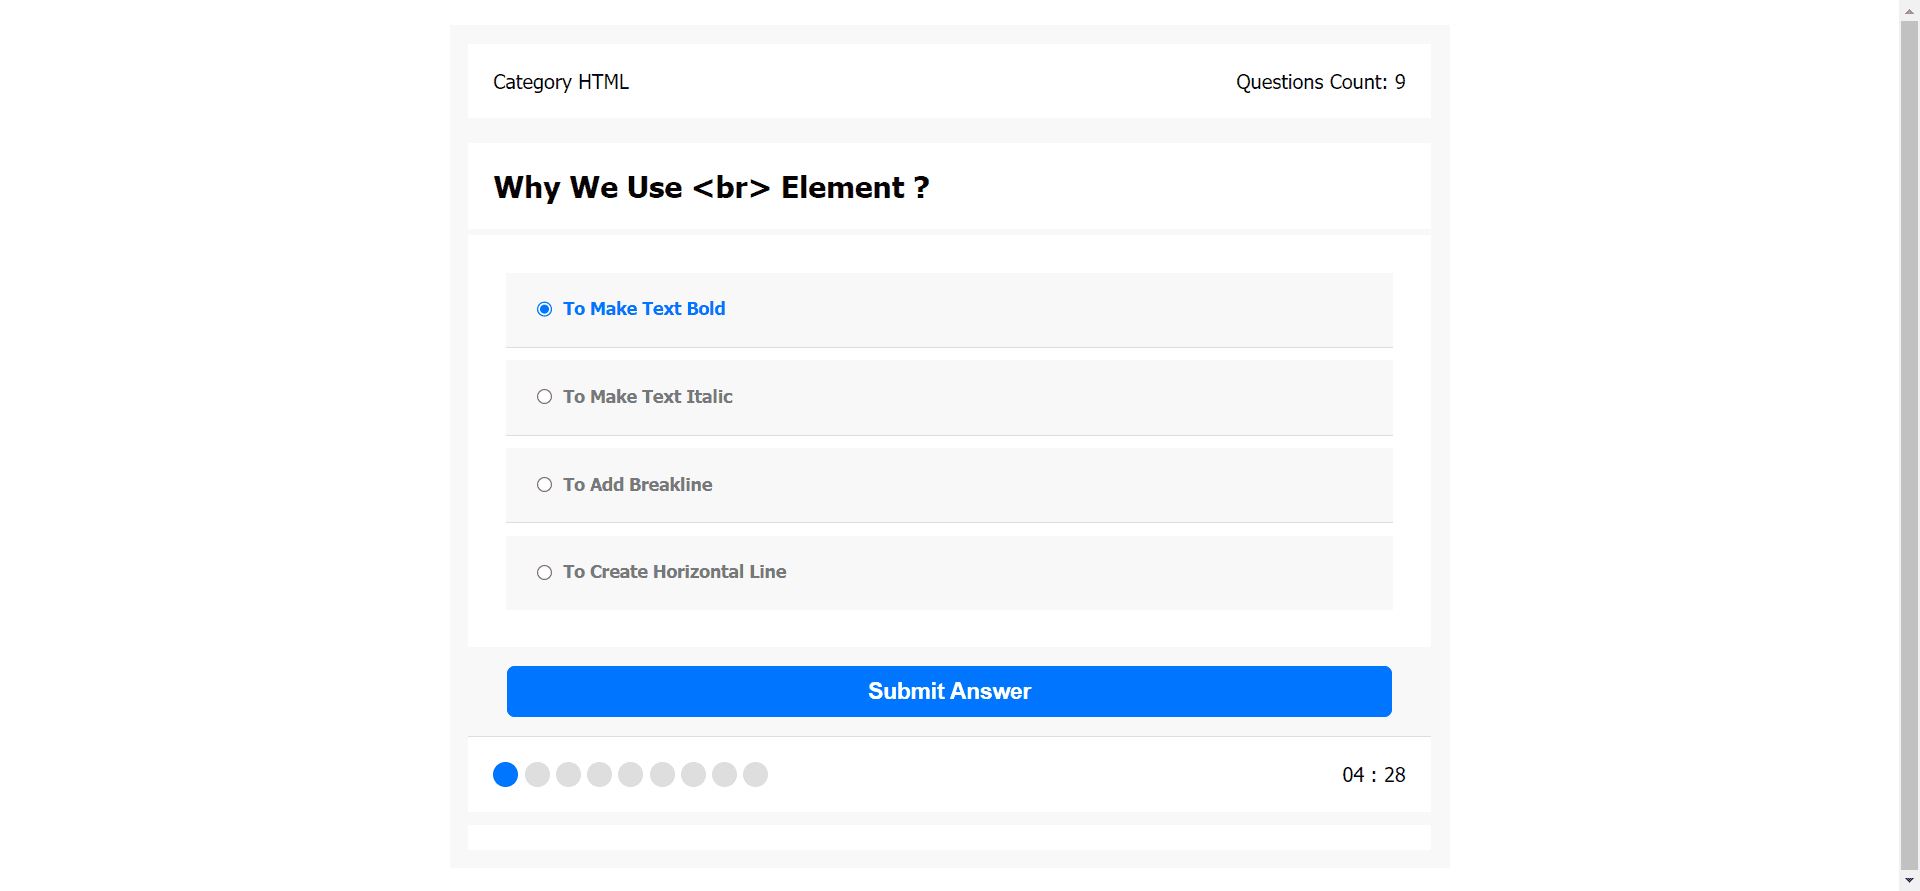The image size is (1920, 891).
Task: Click the "Category HTML" heading
Action: click(x=561, y=82)
